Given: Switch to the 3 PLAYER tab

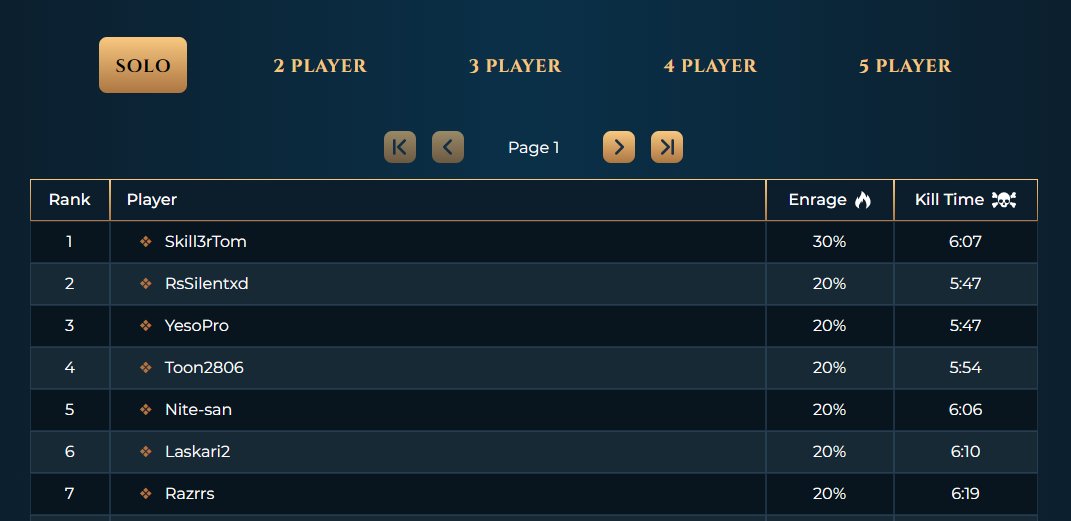Looking at the screenshot, I should pos(515,66).
